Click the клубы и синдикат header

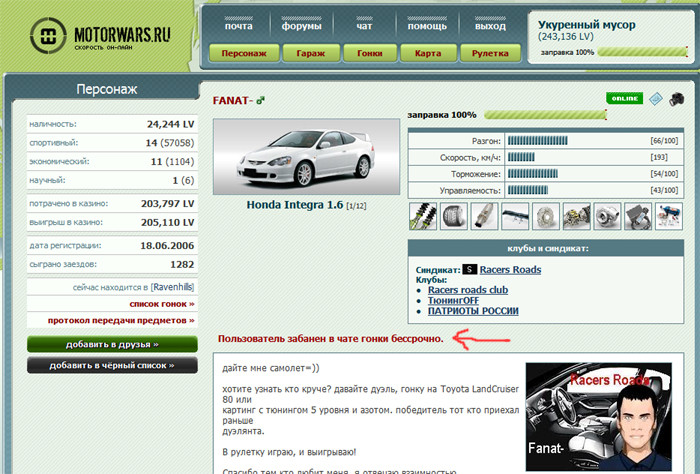(x=546, y=248)
